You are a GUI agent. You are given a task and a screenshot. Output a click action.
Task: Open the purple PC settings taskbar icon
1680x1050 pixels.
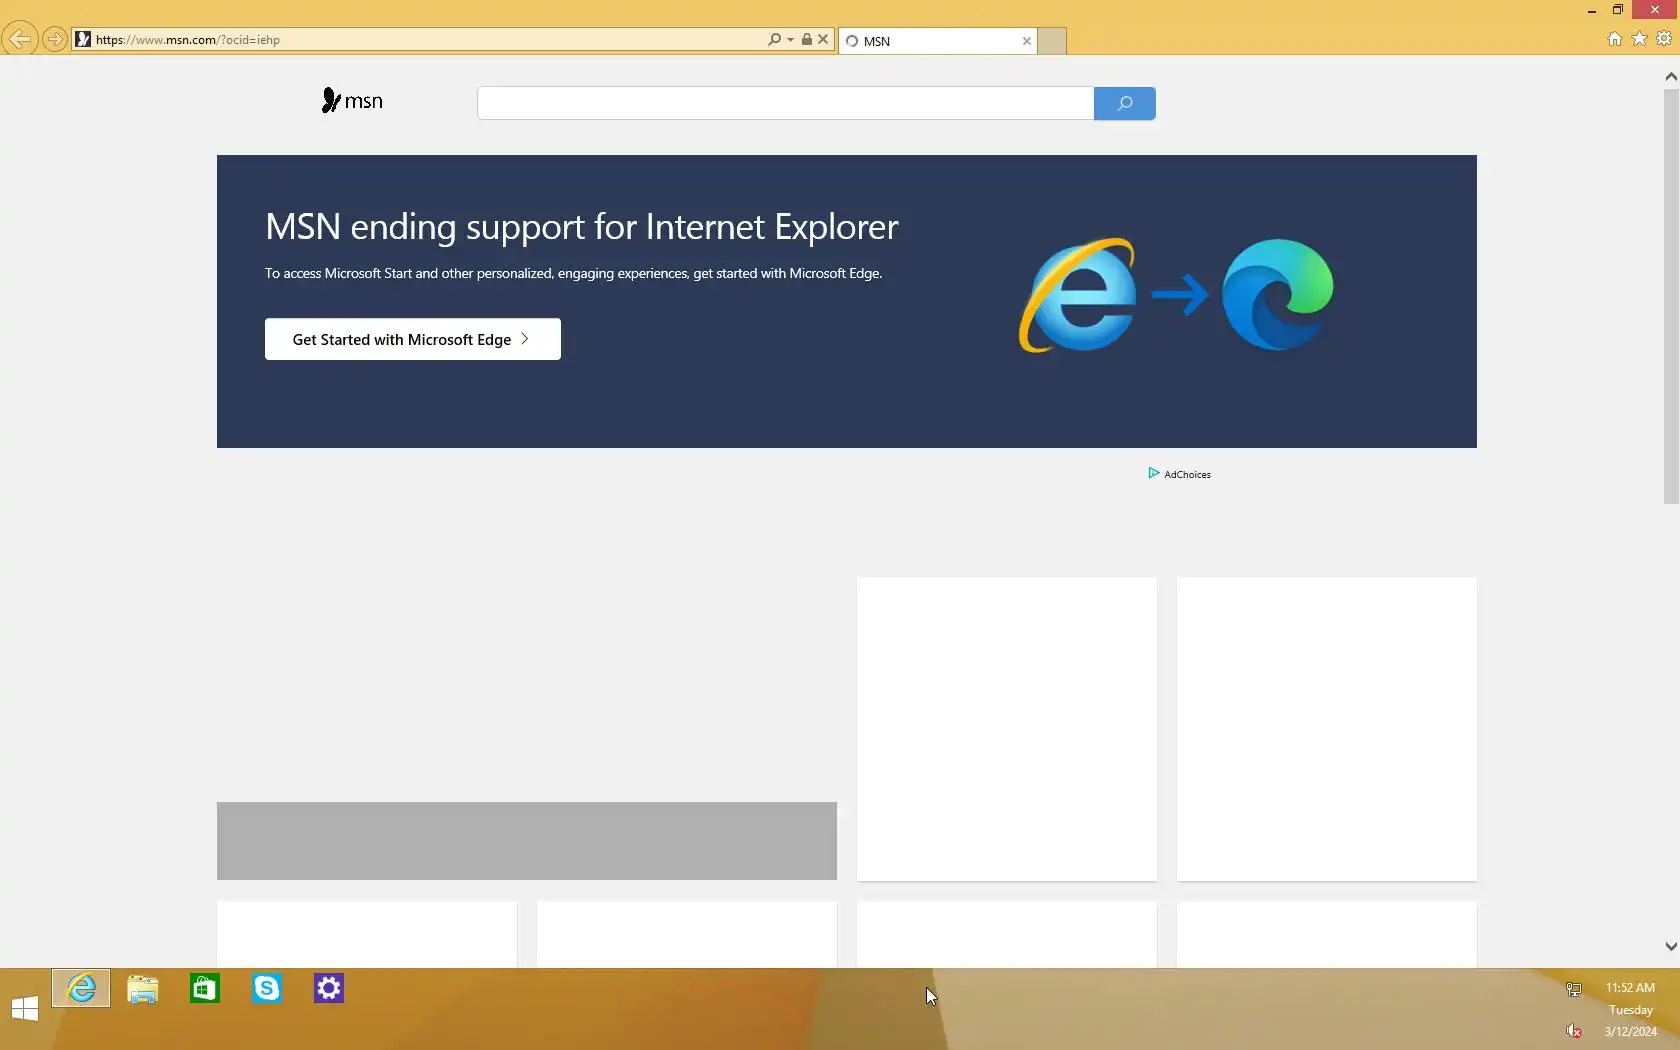pos(329,989)
